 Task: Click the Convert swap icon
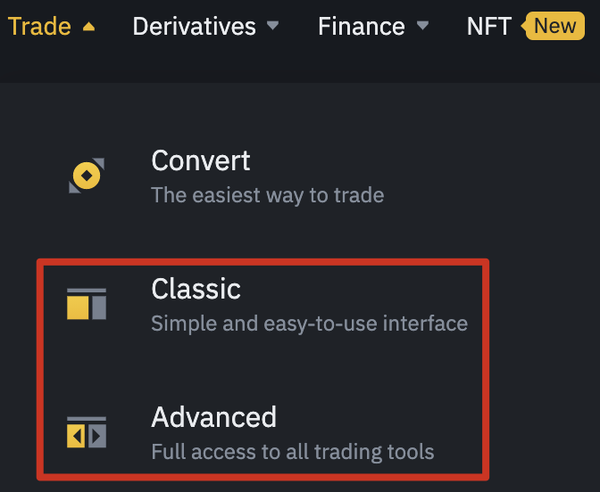click(86, 177)
